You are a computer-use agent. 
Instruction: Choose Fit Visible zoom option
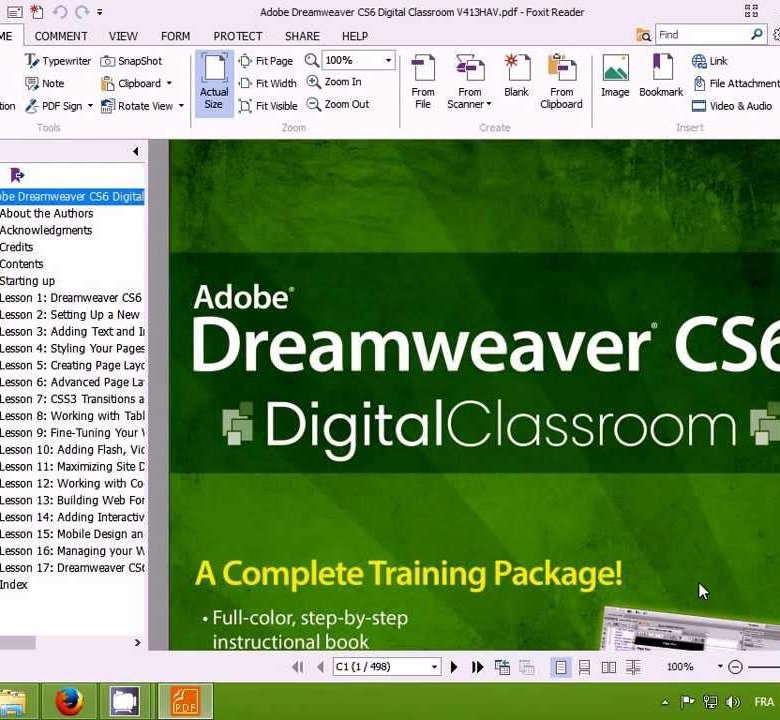coord(268,105)
